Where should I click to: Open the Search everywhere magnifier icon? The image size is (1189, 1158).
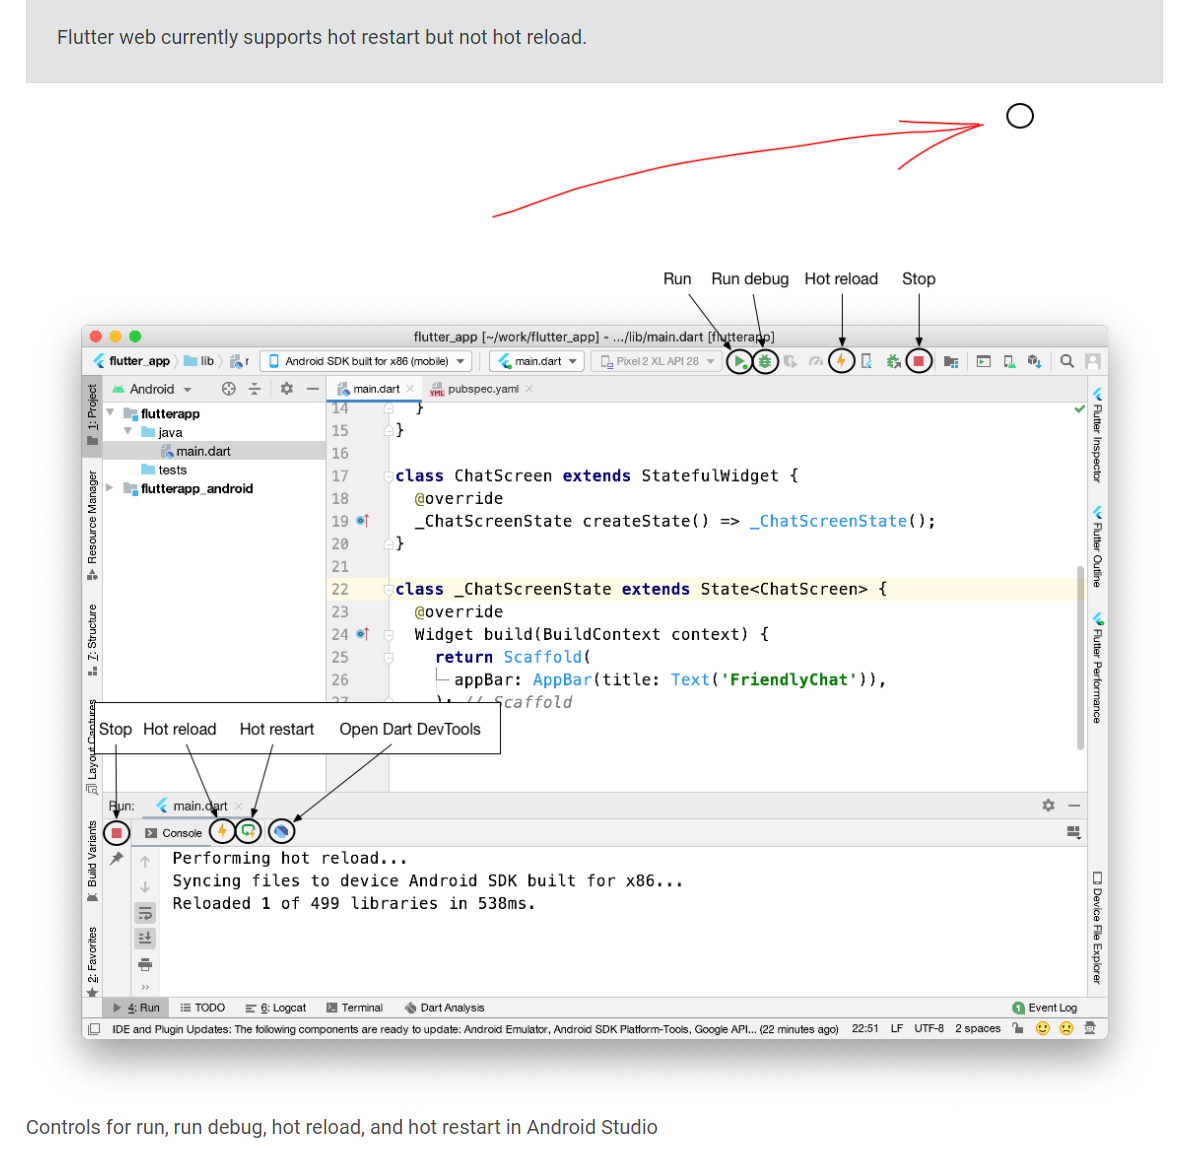(x=1066, y=361)
